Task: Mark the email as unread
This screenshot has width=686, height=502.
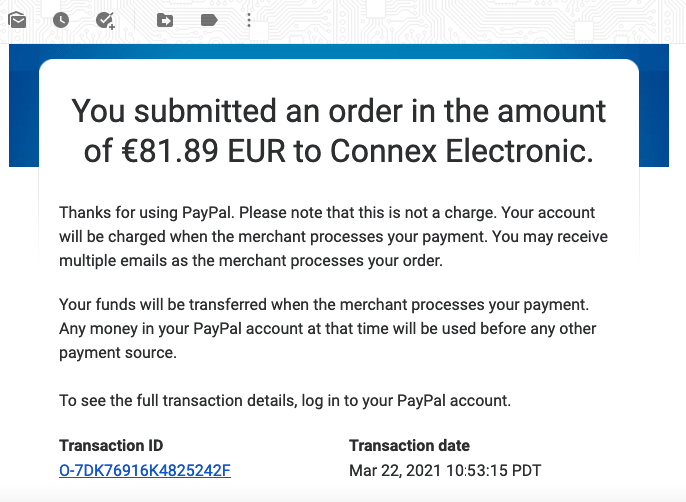Action: 17,20
